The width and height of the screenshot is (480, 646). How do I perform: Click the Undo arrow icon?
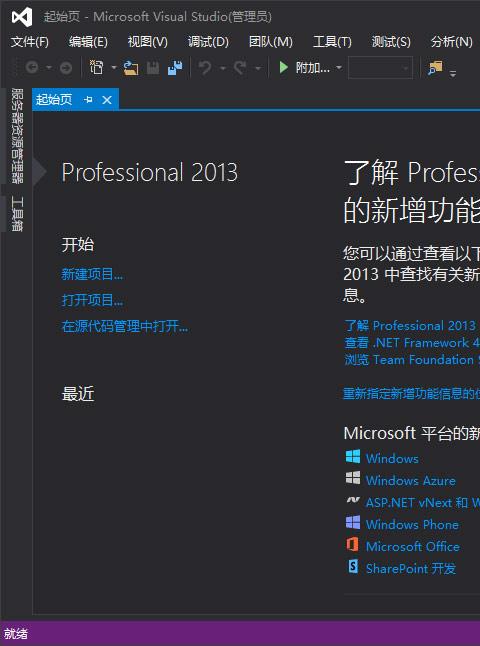pos(205,68)
